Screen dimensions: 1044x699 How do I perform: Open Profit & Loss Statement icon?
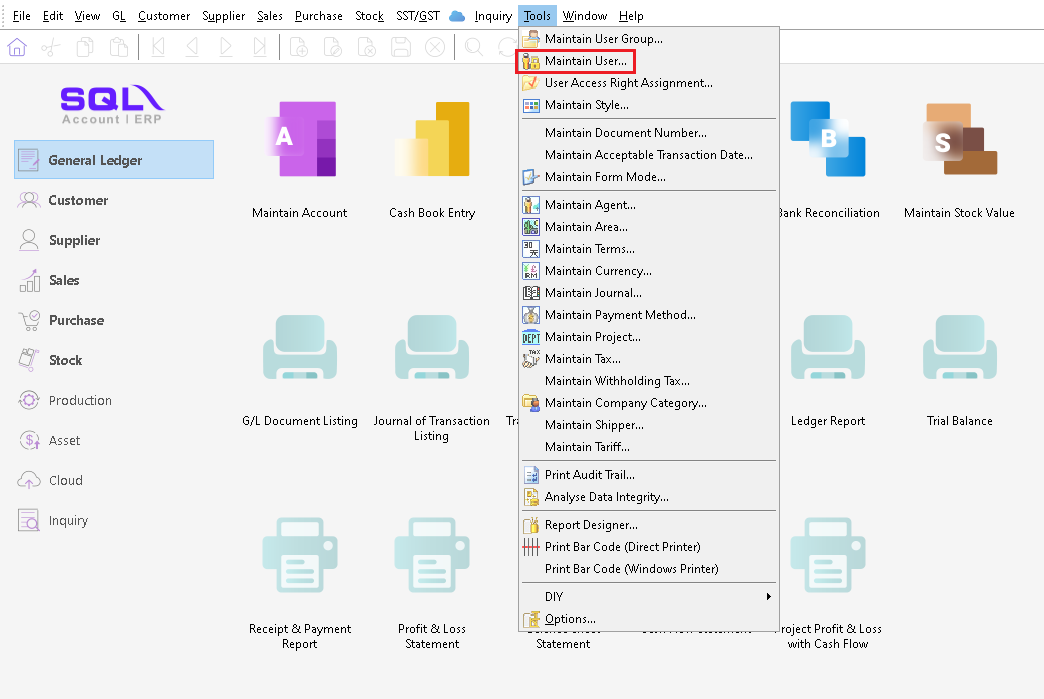pyautogui.click(x=432, y=557)
